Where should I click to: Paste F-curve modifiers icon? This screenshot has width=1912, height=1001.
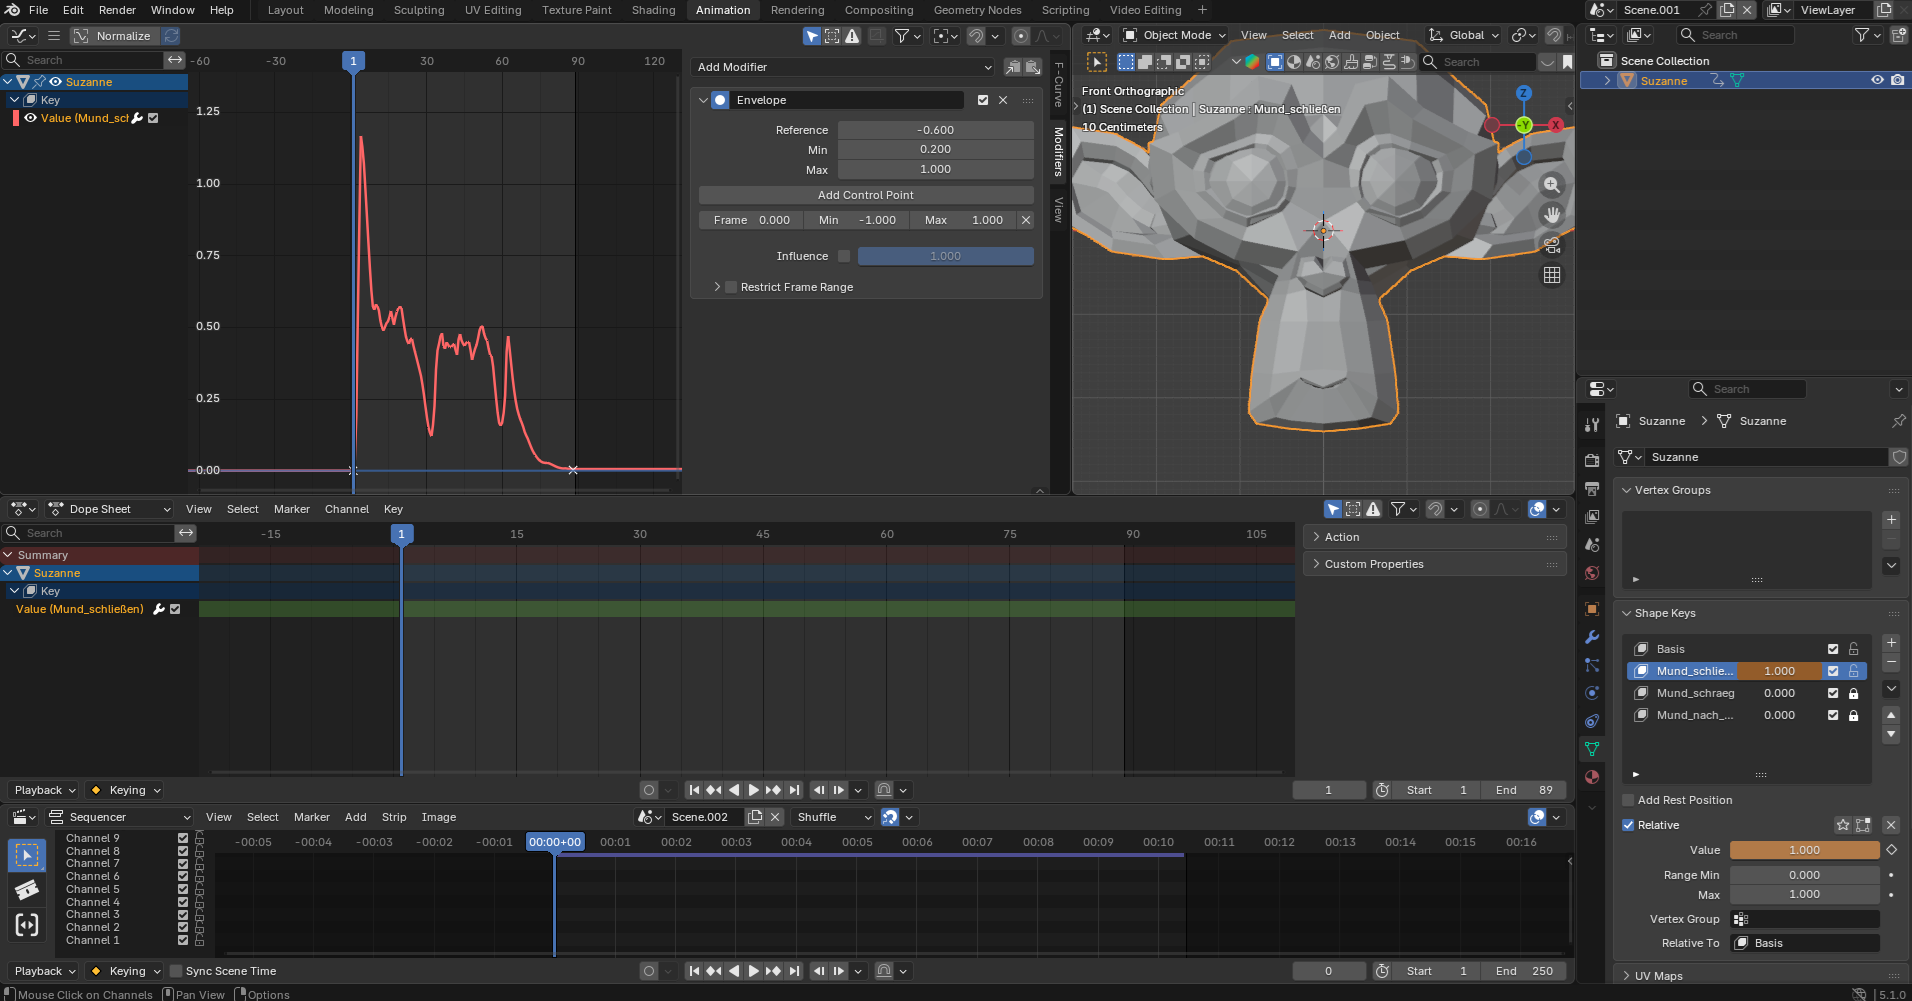tap(1033, 67)
